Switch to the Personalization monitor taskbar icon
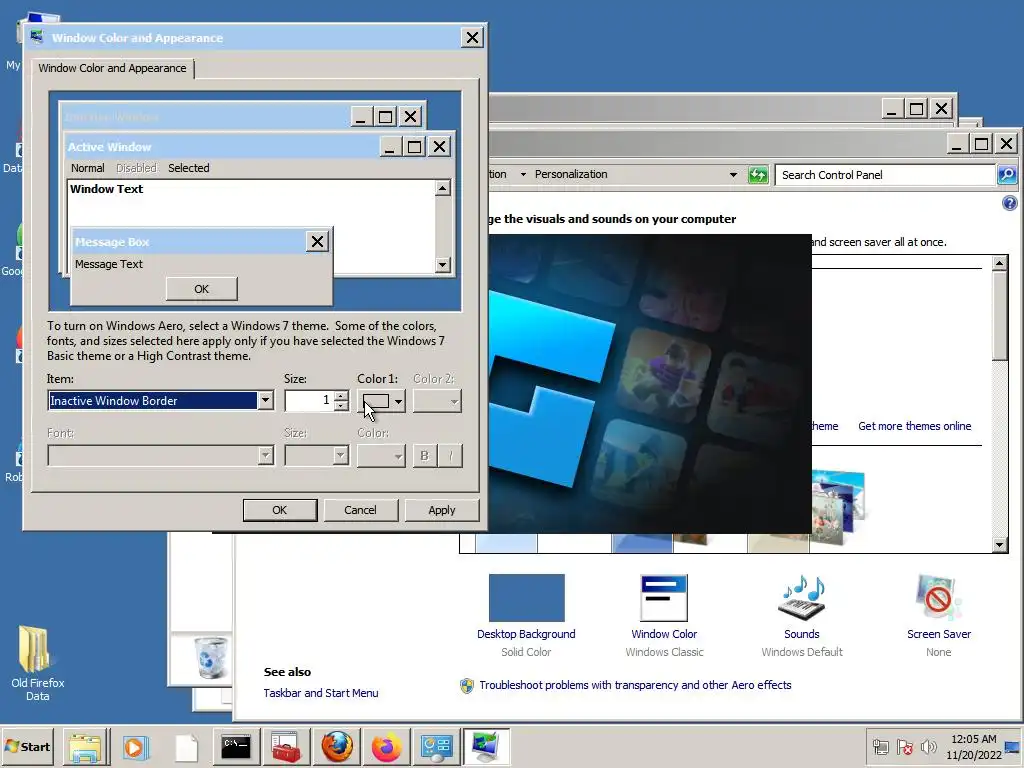Viewport: 1024px width, 768px height. [487, 747]
